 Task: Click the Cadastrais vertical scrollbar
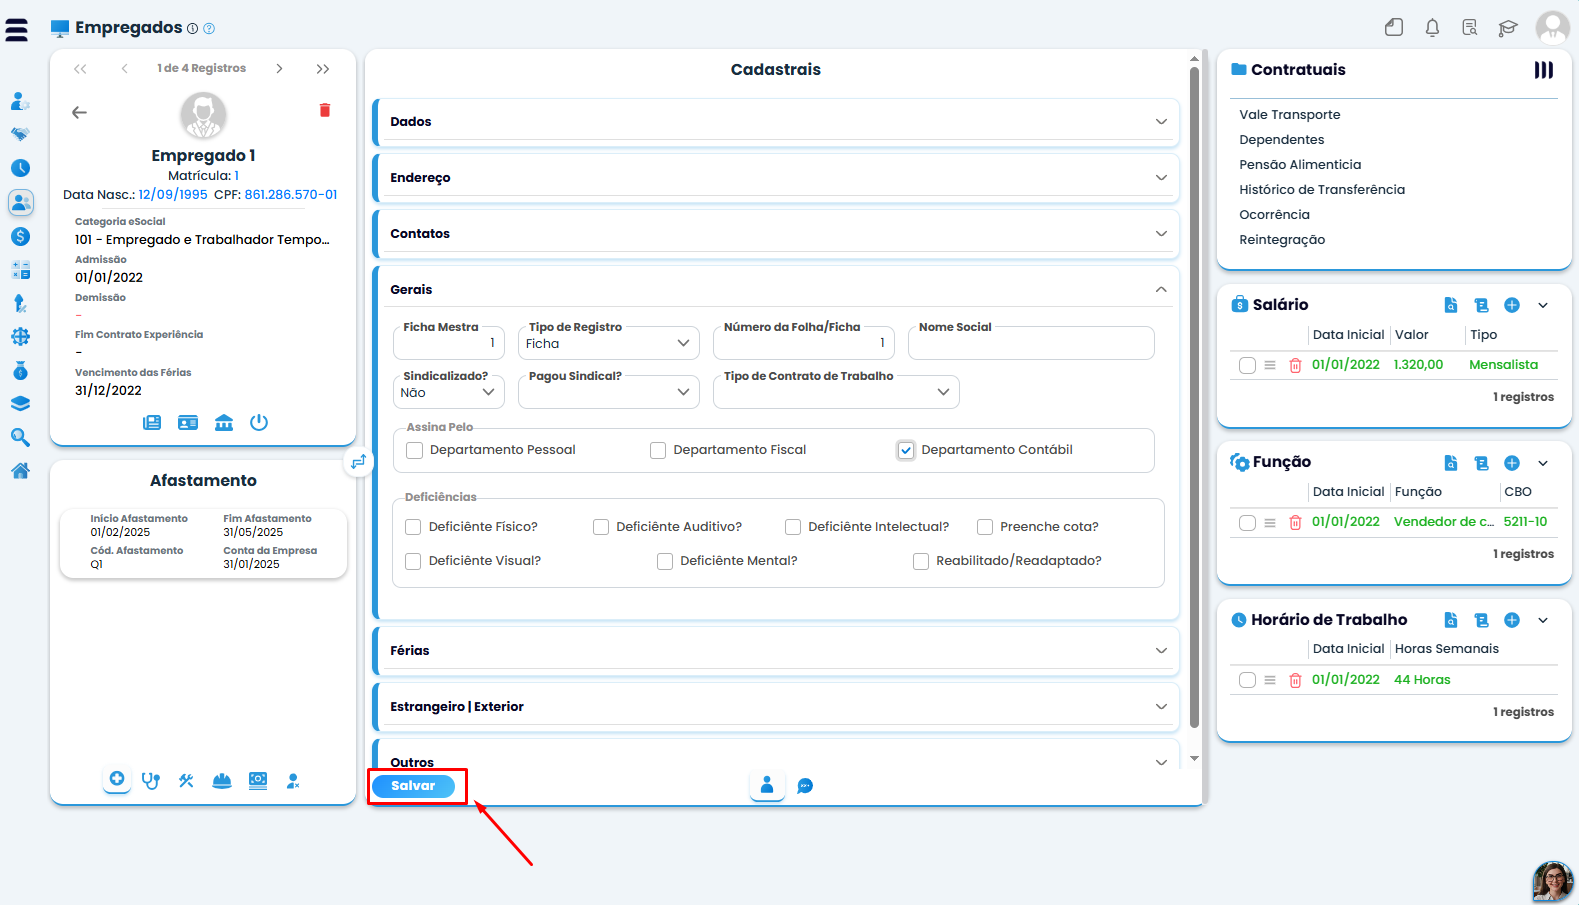[x=1194, y=398]
